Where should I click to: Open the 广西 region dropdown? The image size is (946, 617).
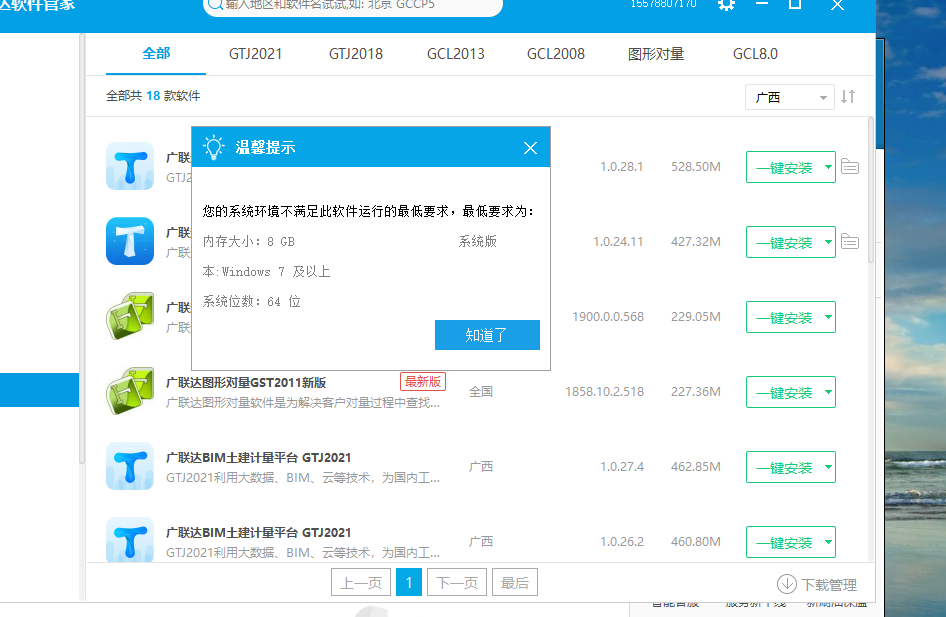click(790, 97)
